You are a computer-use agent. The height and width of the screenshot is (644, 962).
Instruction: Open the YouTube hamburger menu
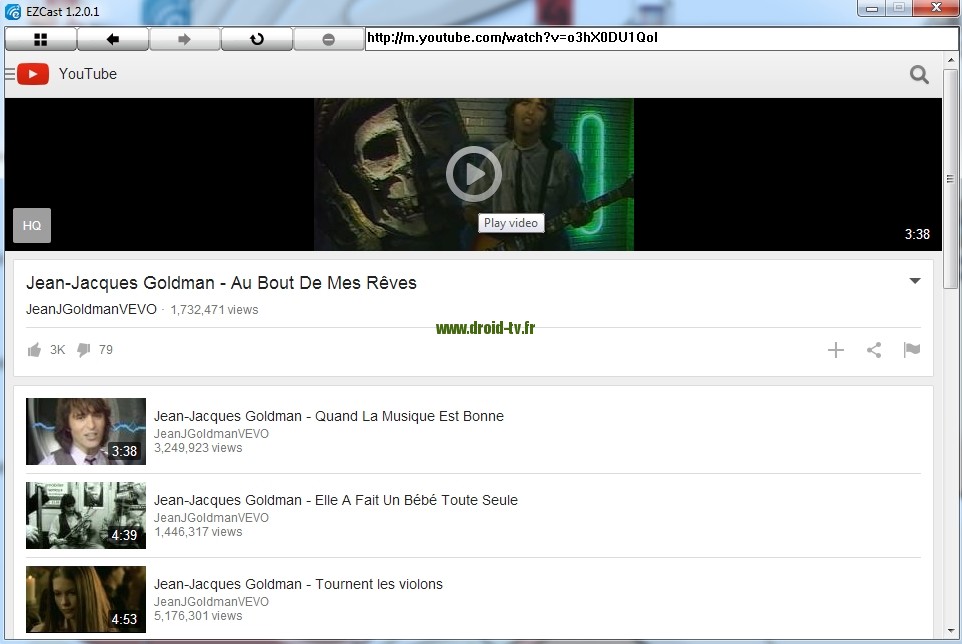pyautogui.click(x=9, y=74)
